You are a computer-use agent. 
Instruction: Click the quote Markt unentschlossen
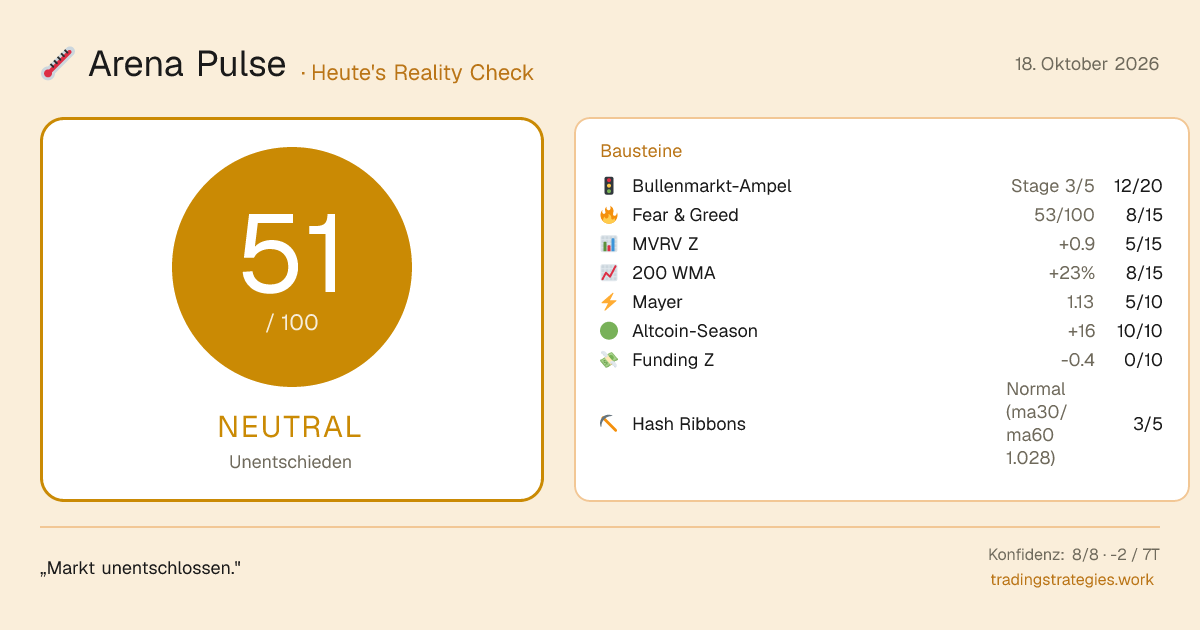140,568
